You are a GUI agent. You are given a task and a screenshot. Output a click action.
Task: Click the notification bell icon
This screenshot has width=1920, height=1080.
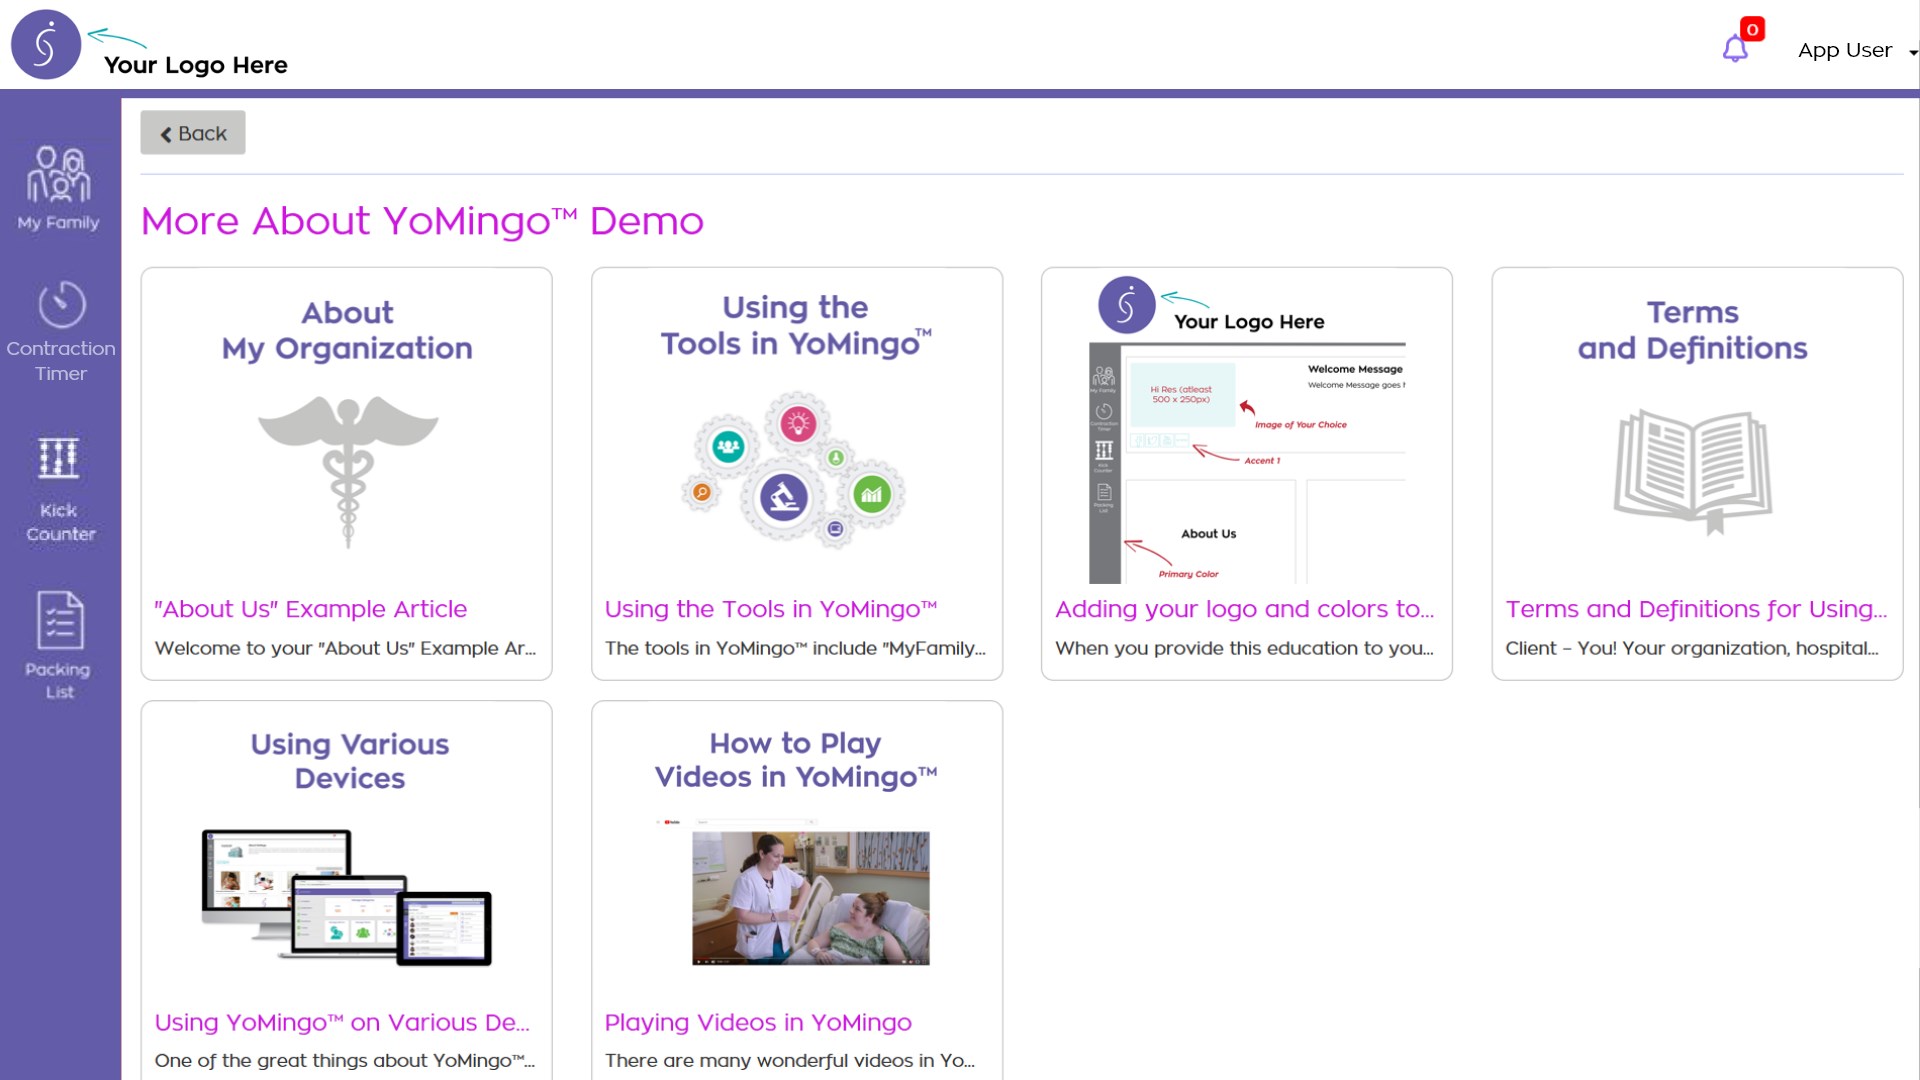pos(1735,48)
